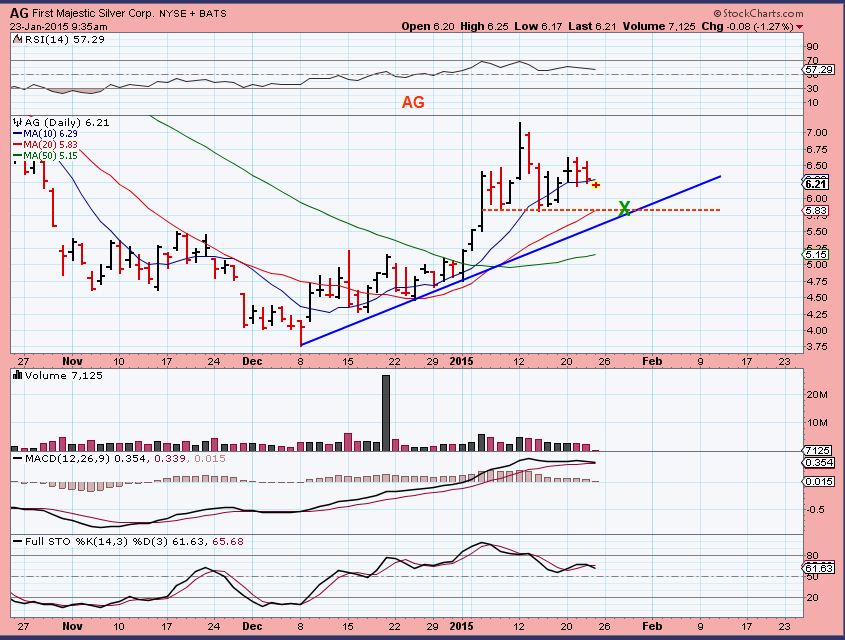Click the 10M volume axis label
The image size is (845, 640).
click(817, 422)
